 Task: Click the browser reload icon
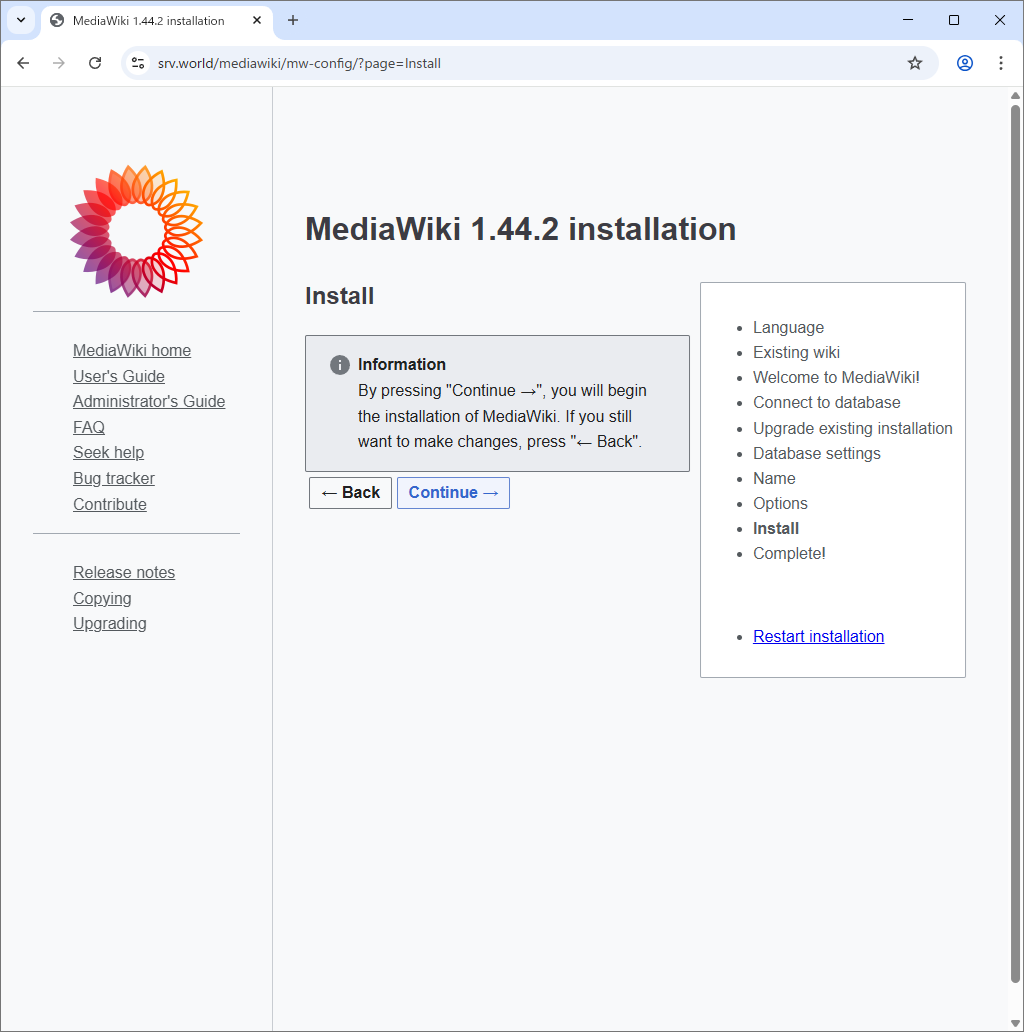tap(95, 63)
